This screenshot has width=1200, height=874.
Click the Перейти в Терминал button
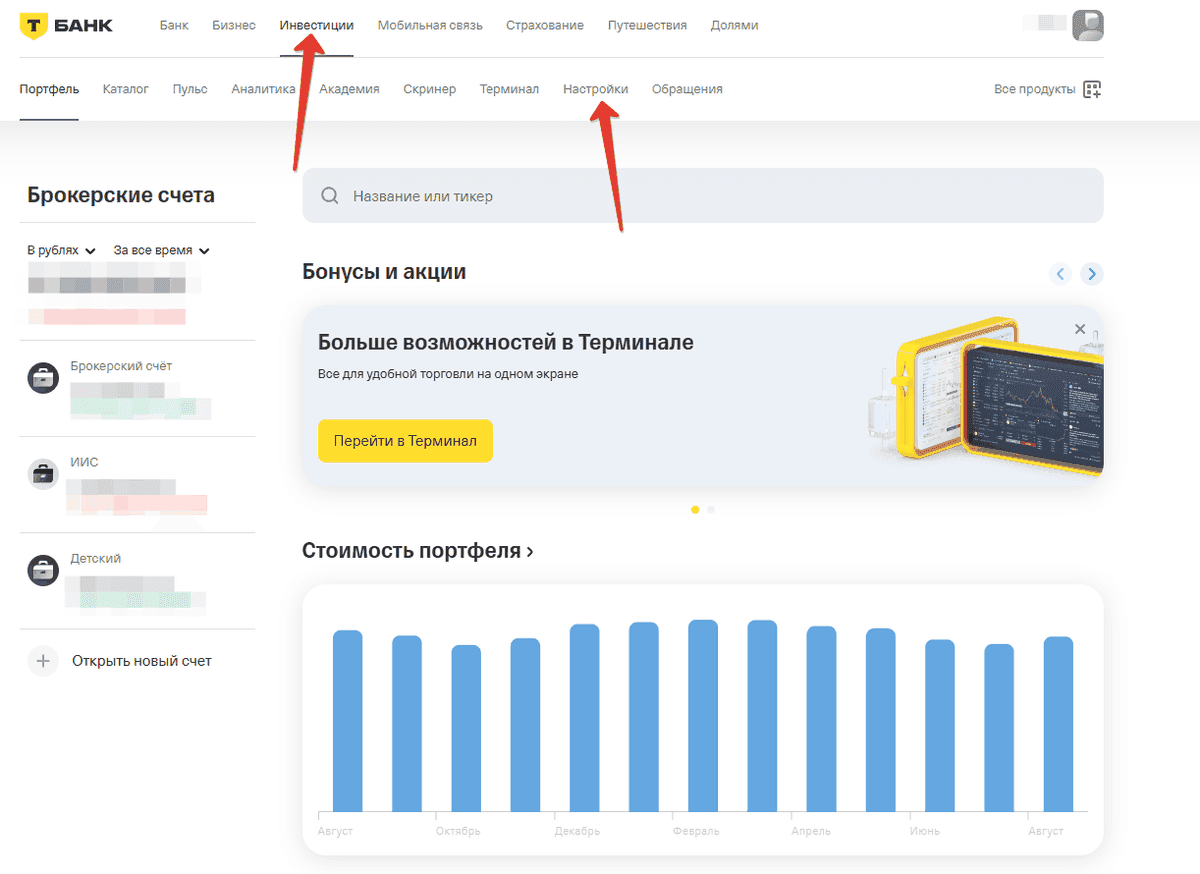(405, 441)
